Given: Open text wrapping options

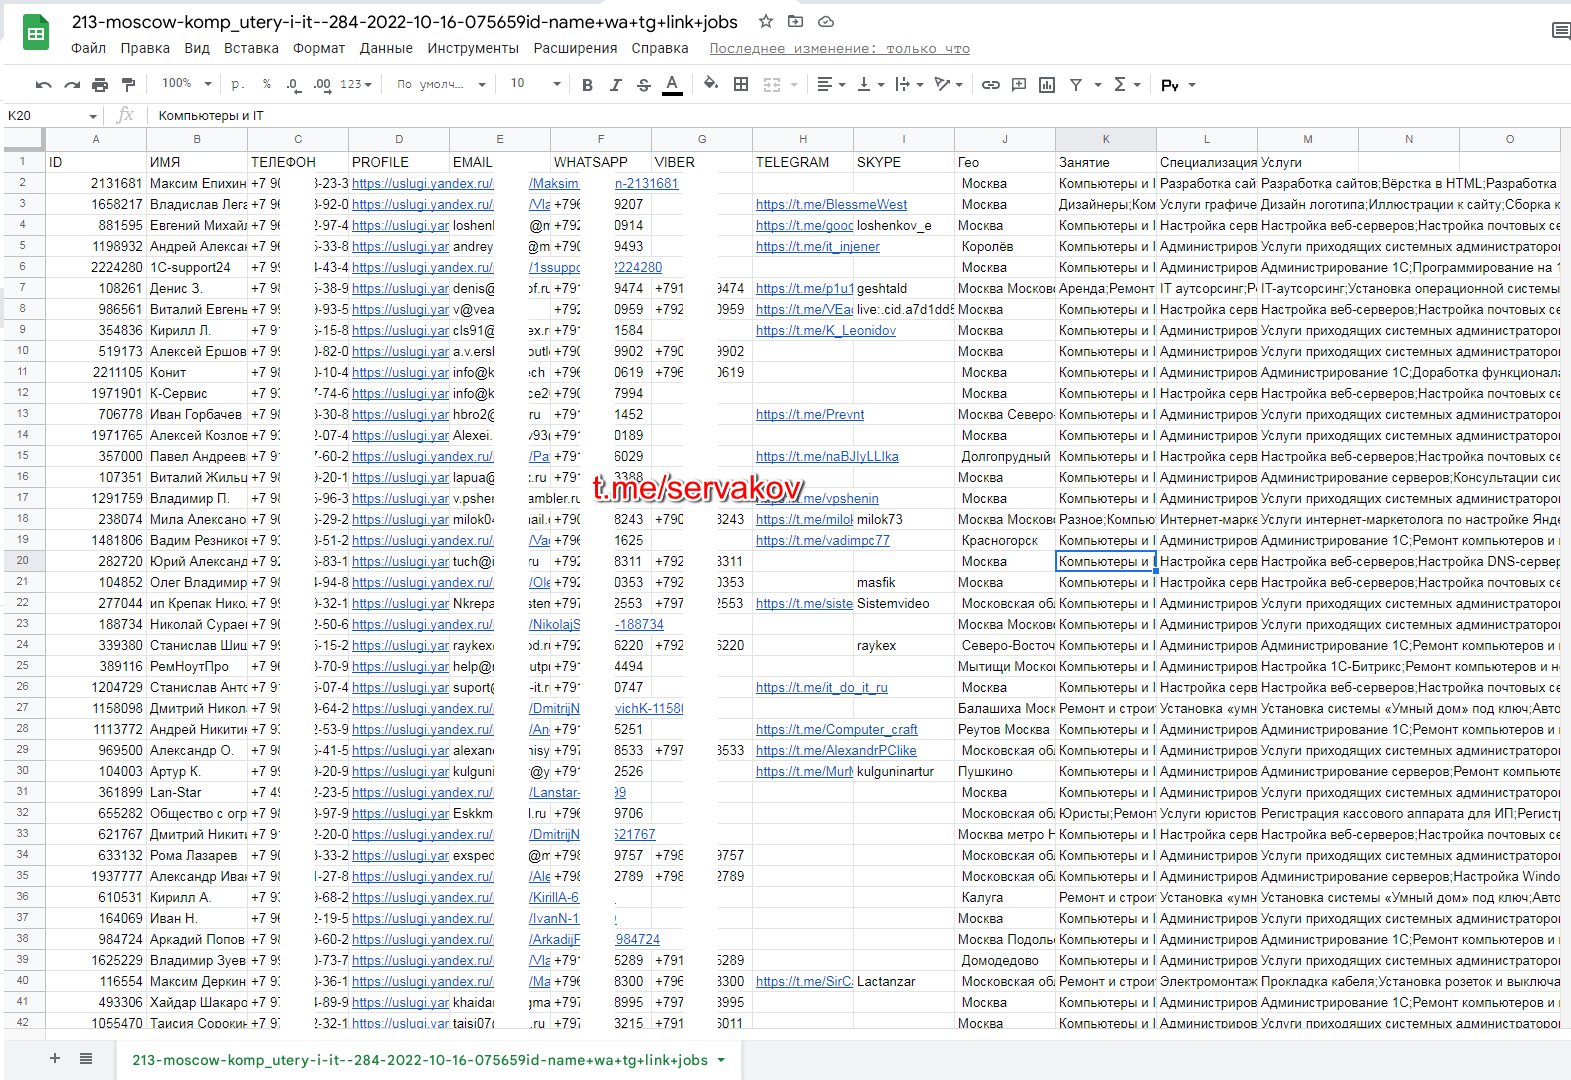Looking at the screenshot, I should pos(909,85).
